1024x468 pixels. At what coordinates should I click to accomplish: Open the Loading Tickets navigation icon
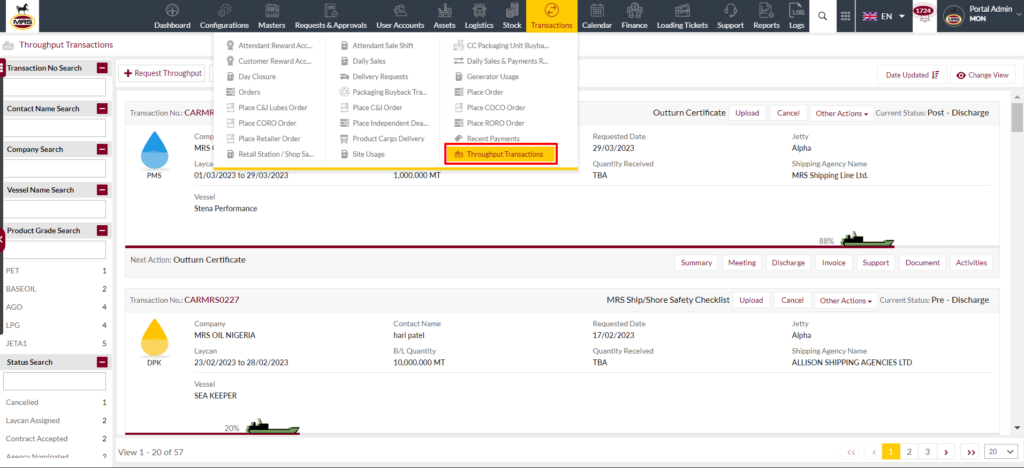(x=682, y=10)
